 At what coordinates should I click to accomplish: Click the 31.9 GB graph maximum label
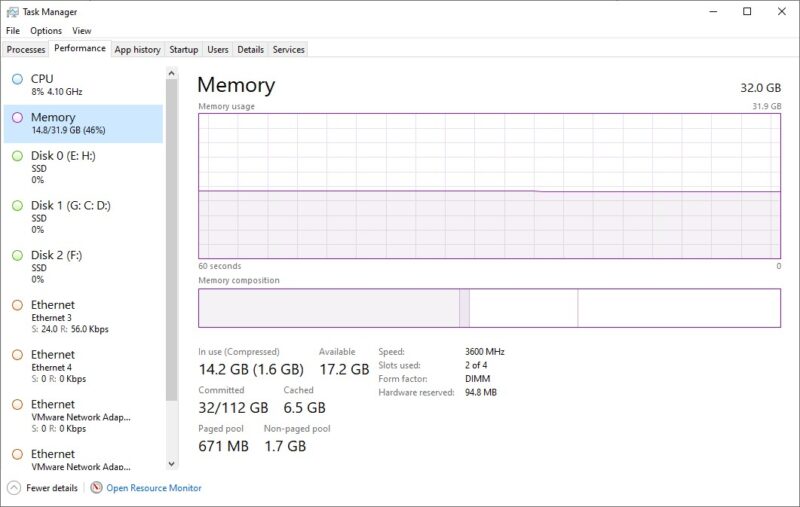tap(766, 106)
